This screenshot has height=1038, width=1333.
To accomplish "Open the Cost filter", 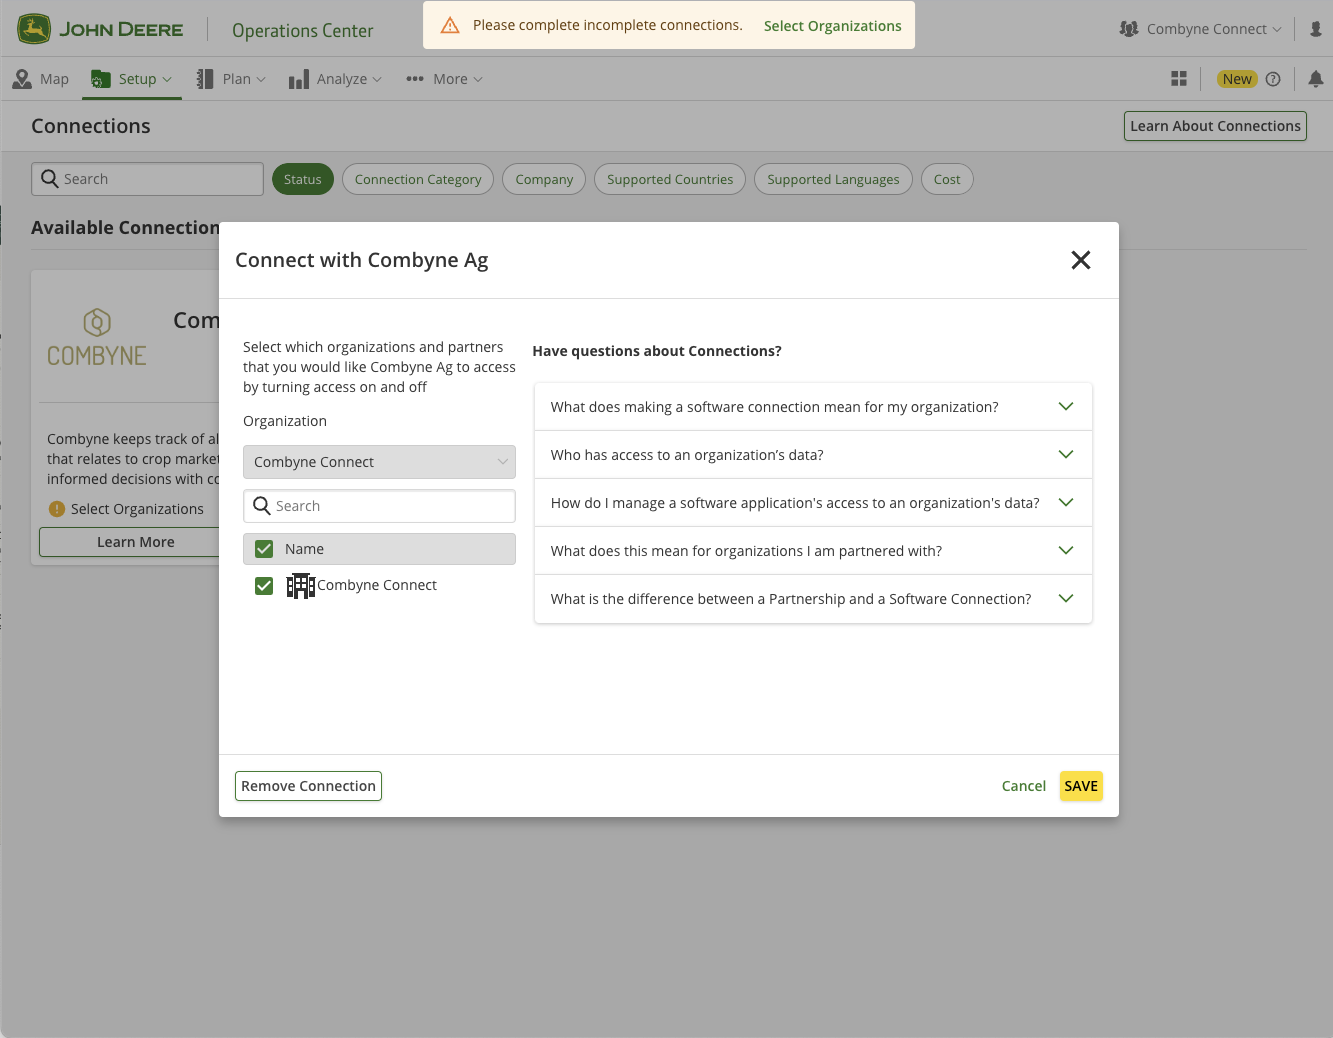I will [947, 179].
